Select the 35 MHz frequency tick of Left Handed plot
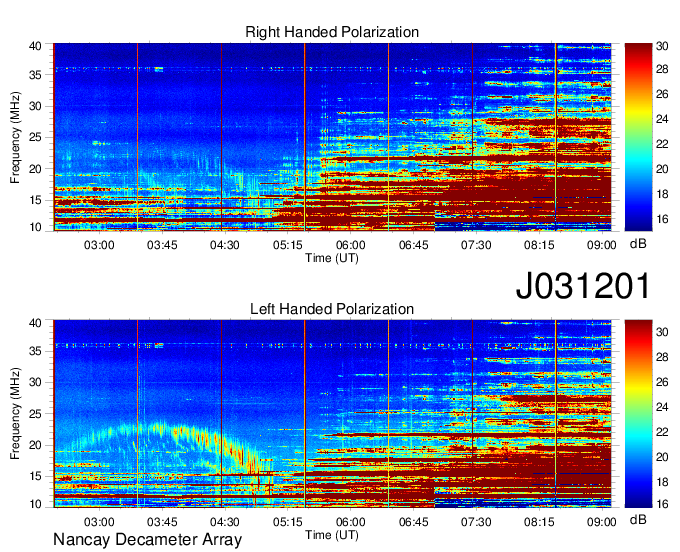Image resolution: width=680 pixels, height=552 pixels. (x=35, y=352)
